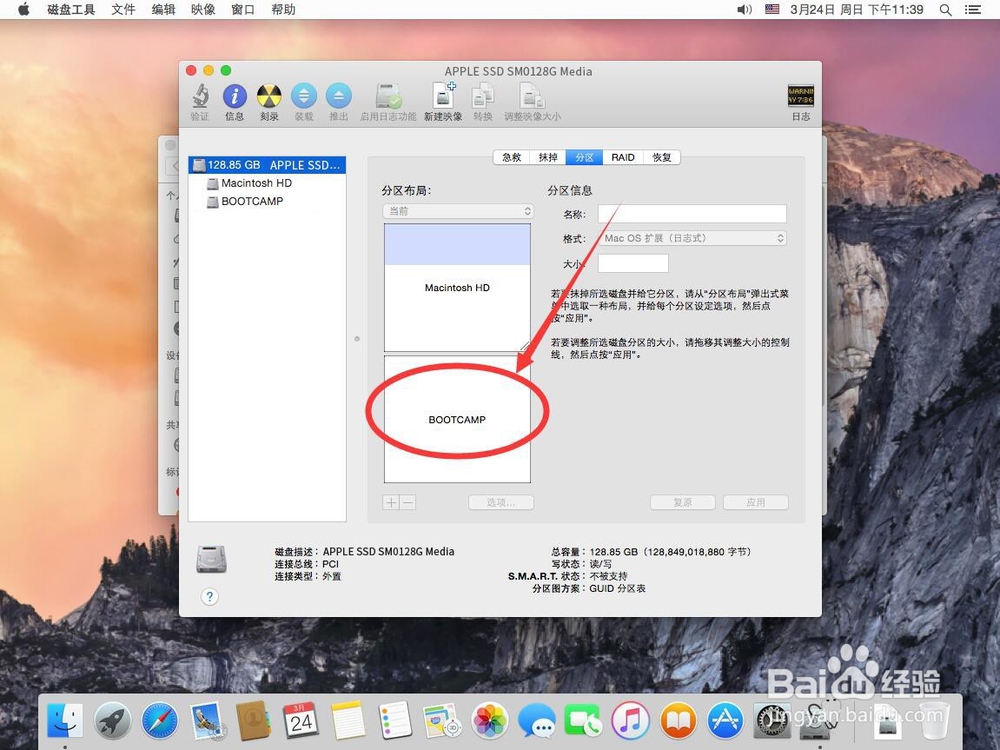
Task: Click the 'GUID 分区表' text
Action: [617, 589]
